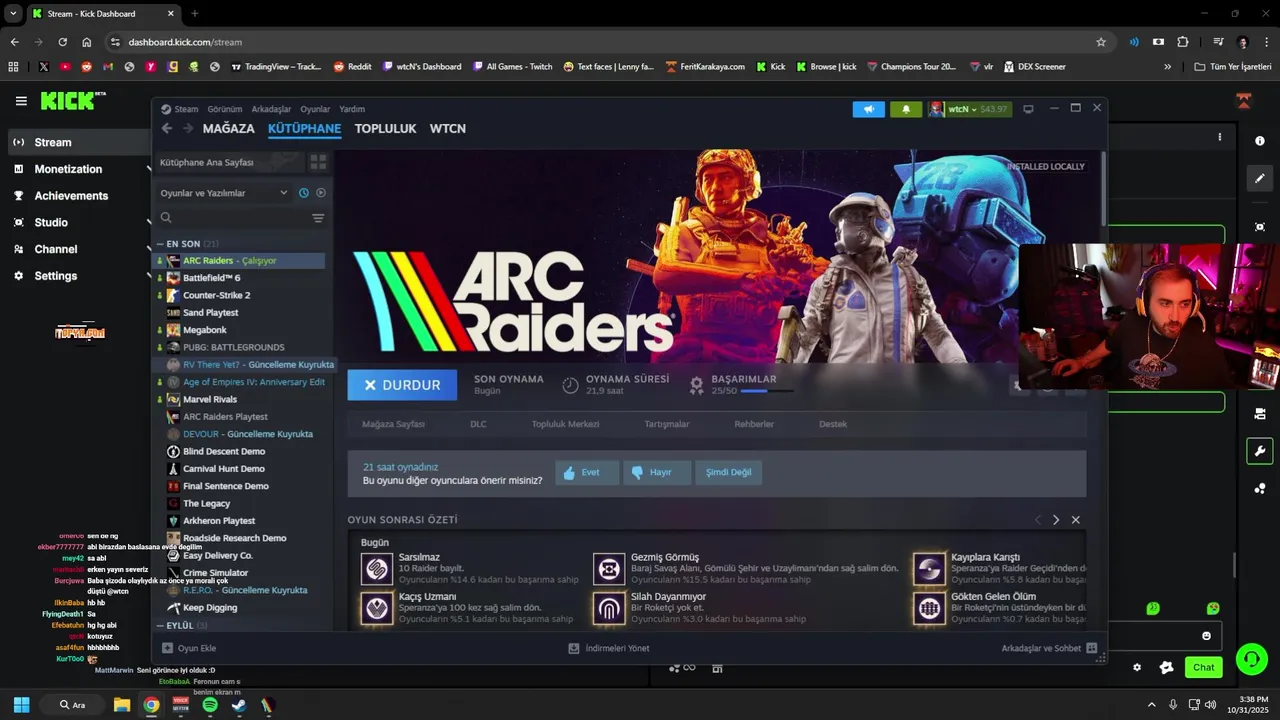Click Sarsılmaz achievement icon
This screenshot has height=720, width=1280.
click(377, 569)
